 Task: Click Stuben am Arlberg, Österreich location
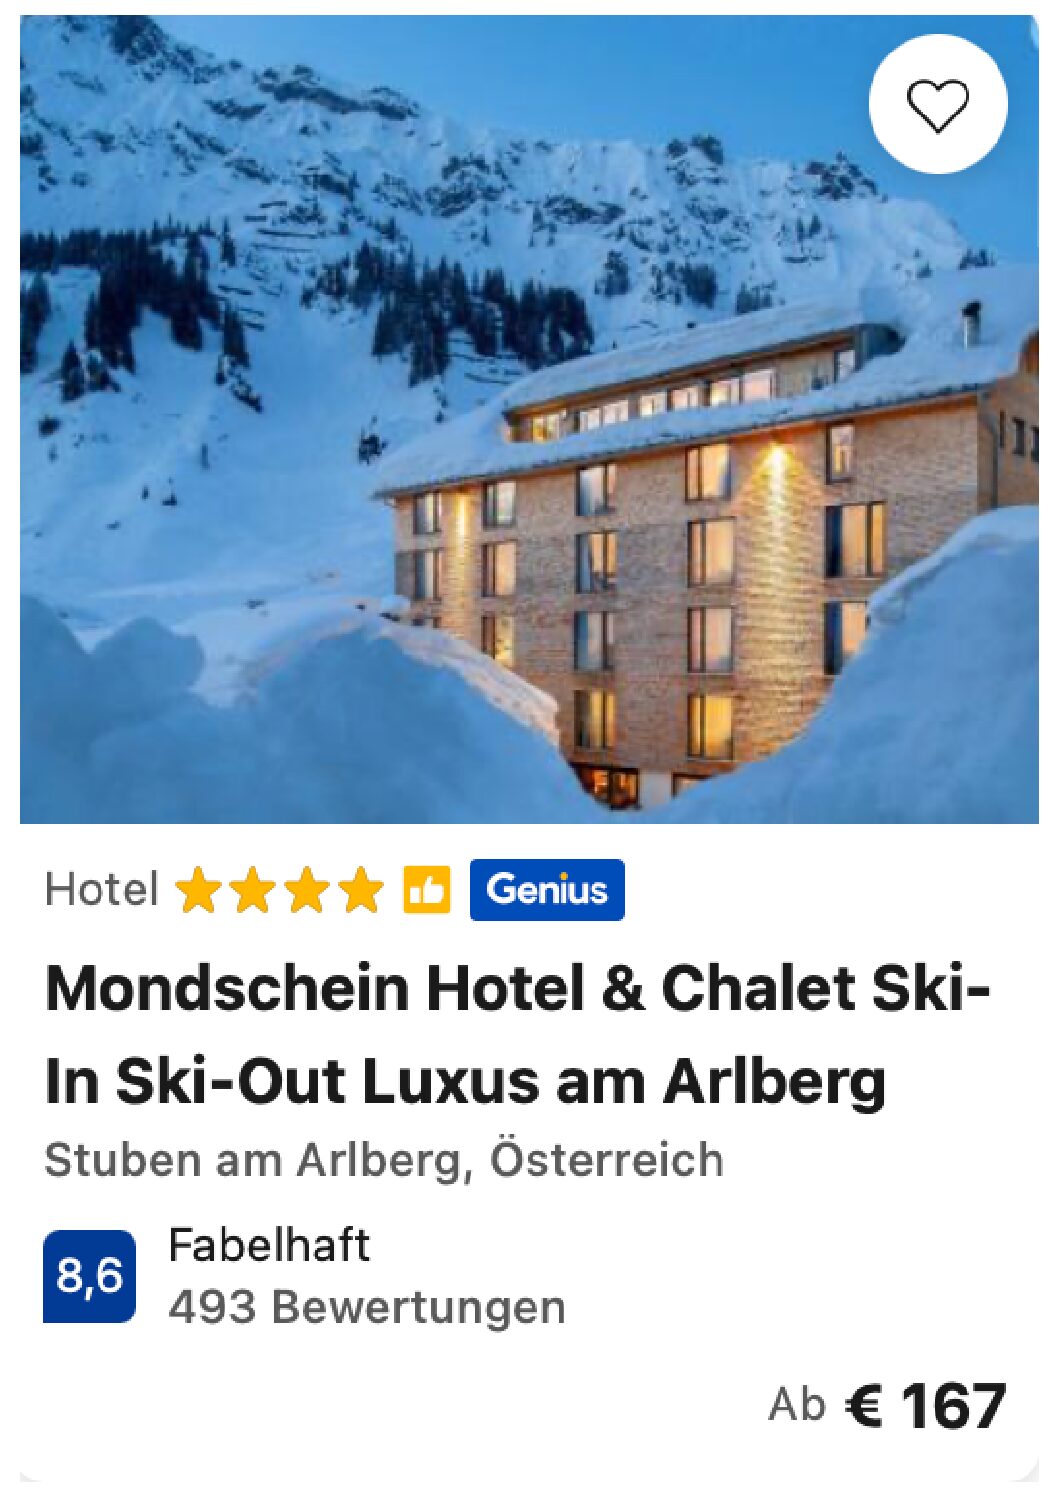point(384,1160)
